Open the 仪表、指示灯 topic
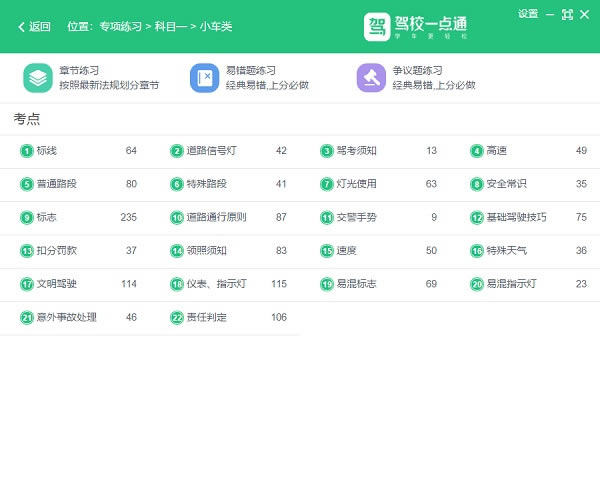The image size is (600, 480). [x=215, y=284]
